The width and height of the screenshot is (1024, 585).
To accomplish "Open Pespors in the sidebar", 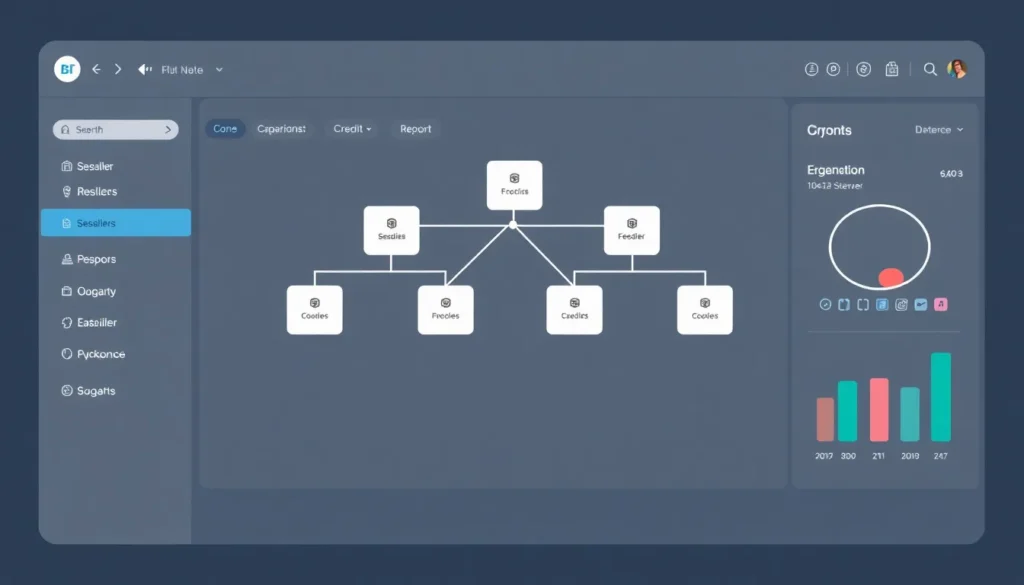I will 96,259.
